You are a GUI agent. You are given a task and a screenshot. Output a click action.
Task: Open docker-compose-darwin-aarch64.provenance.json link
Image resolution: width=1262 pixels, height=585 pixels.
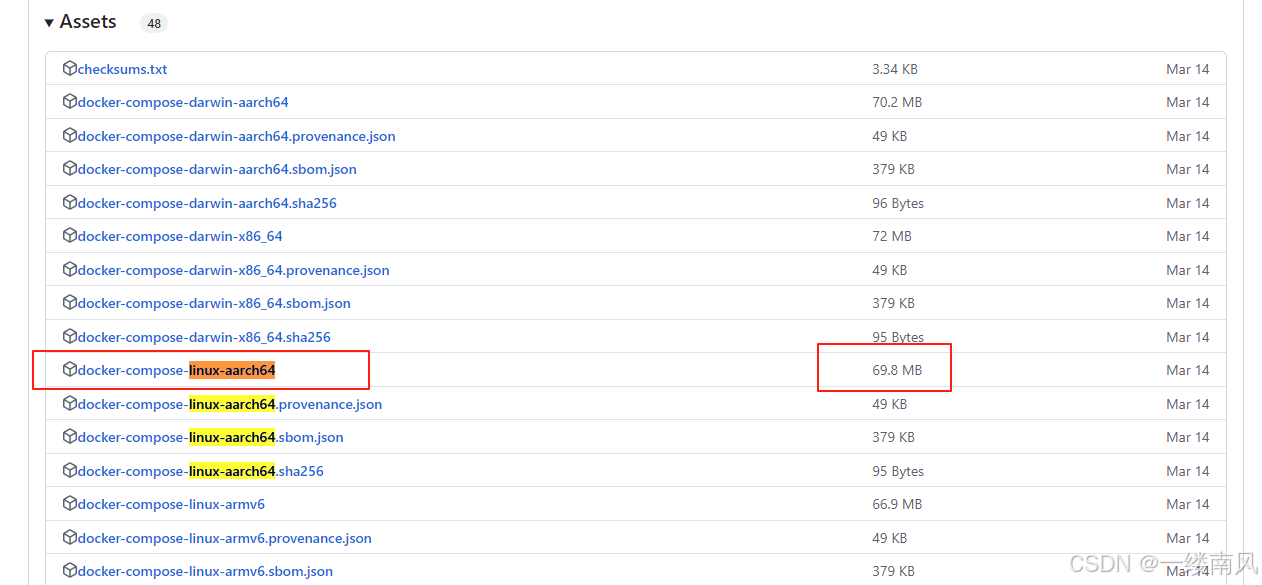coord(237,136)
